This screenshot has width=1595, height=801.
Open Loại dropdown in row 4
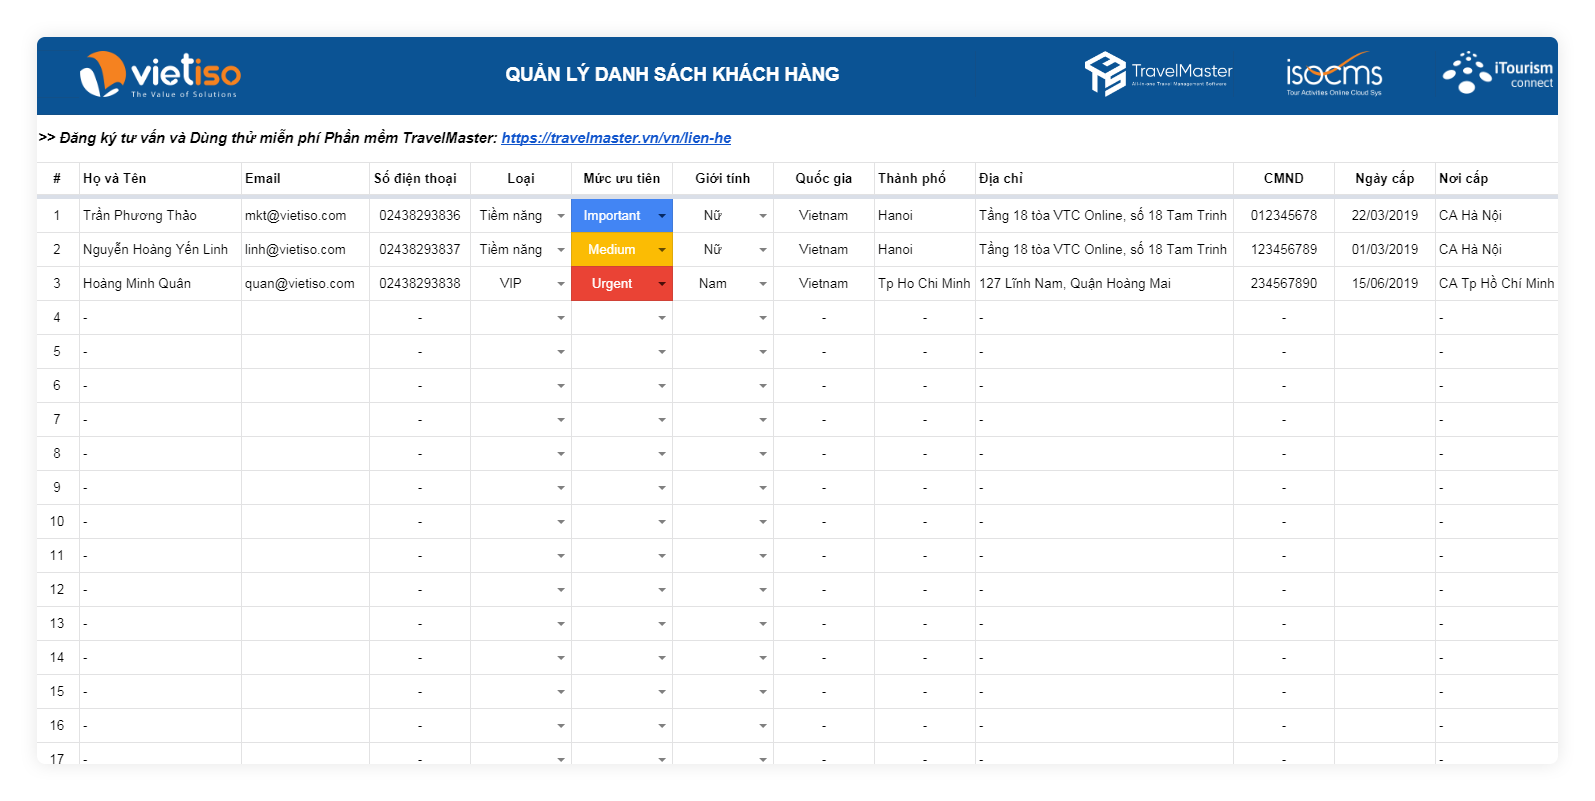coord(561,318)
